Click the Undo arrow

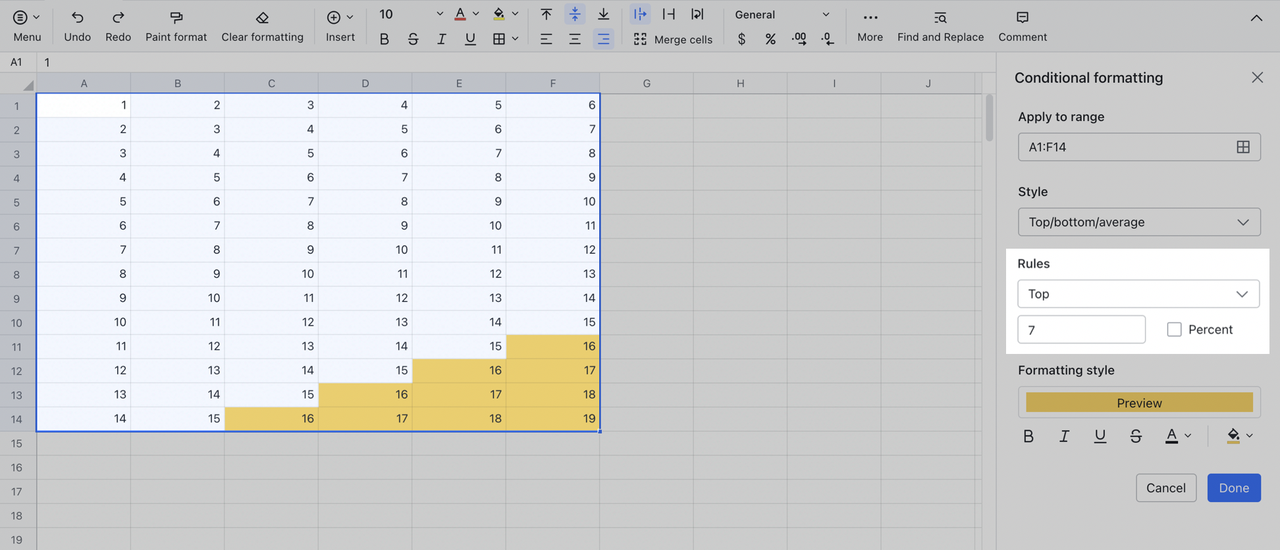tap(77, 18)
